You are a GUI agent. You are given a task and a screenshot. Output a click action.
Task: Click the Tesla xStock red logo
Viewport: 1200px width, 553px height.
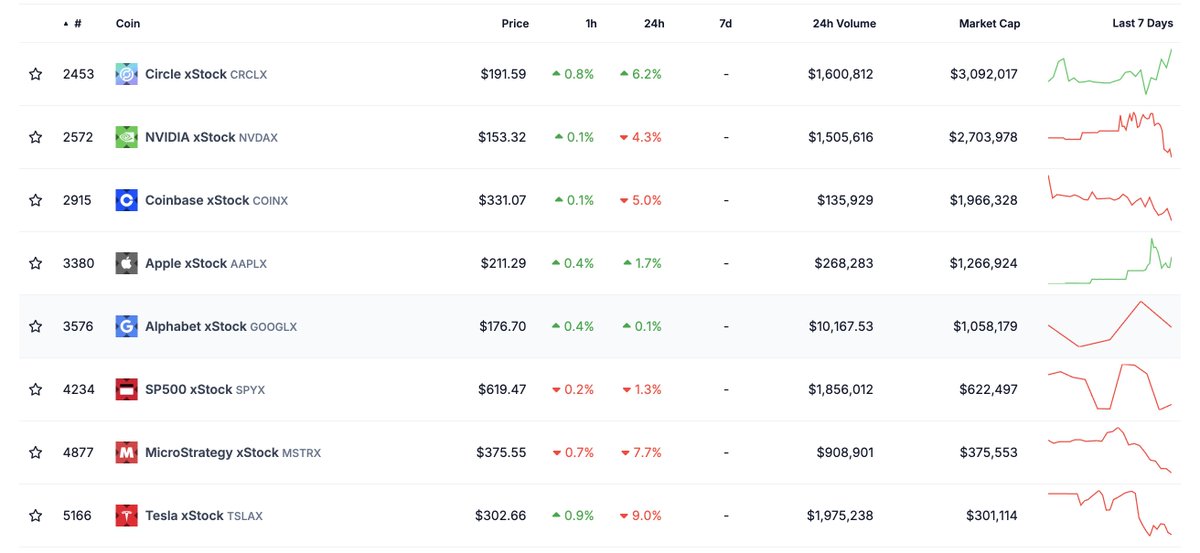point(126,515)
